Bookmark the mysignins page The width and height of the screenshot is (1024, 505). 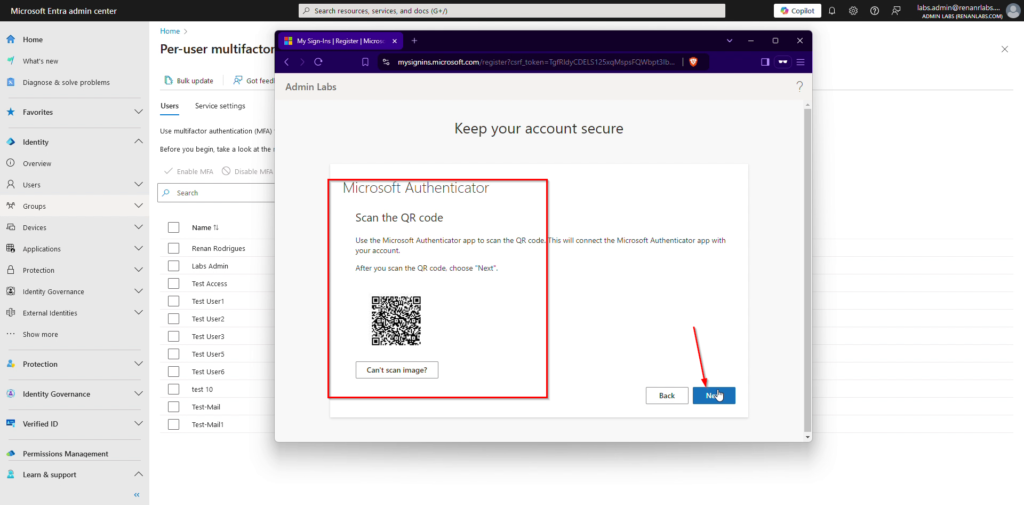pyautogui.click(x=365, y=62)
